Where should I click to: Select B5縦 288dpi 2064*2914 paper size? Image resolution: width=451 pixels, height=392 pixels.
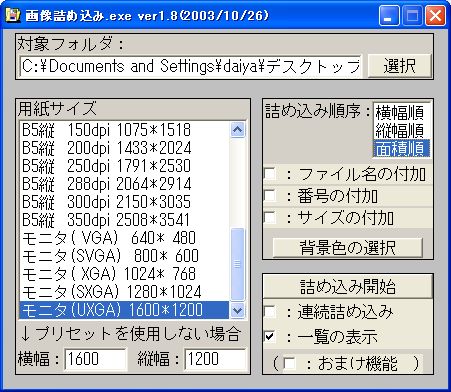tap(124, 184)
